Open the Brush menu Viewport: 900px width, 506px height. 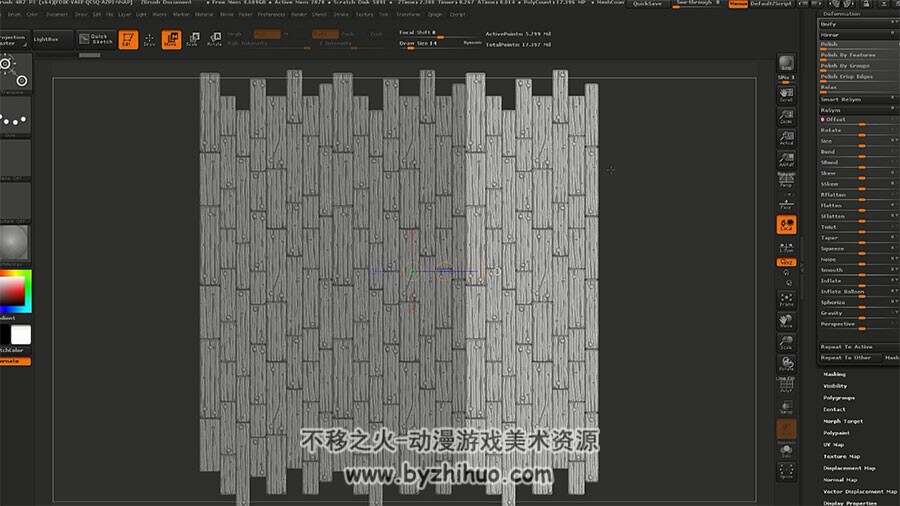point(14,14)
